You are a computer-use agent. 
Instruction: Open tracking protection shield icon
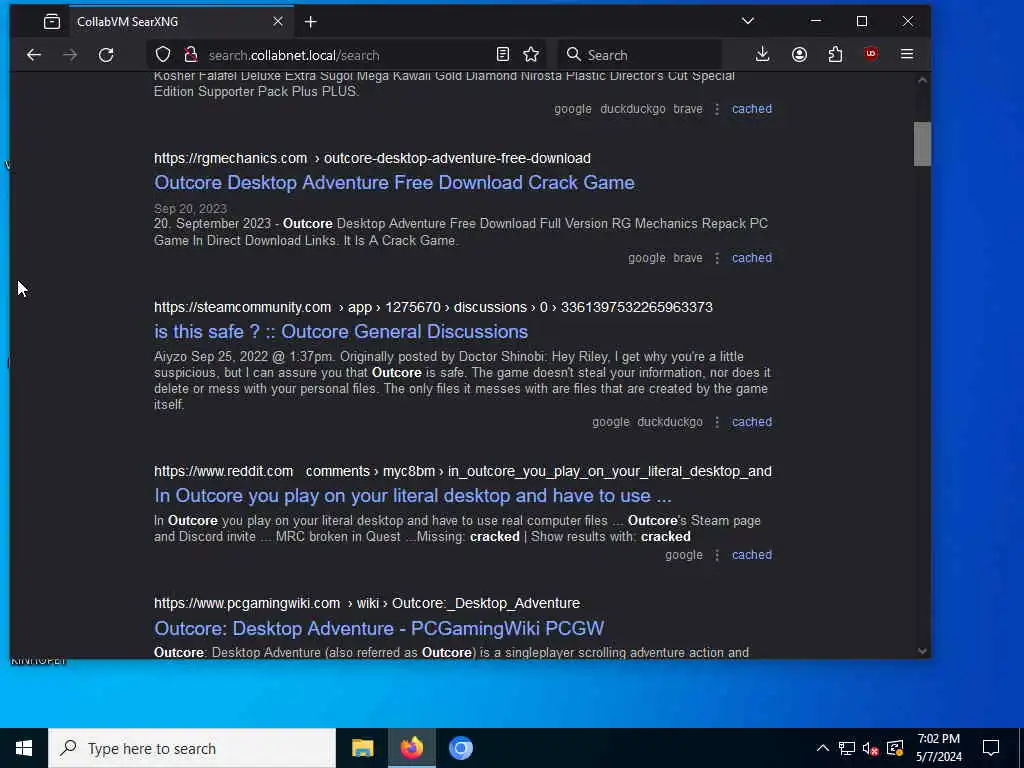(x=163, y=55)
